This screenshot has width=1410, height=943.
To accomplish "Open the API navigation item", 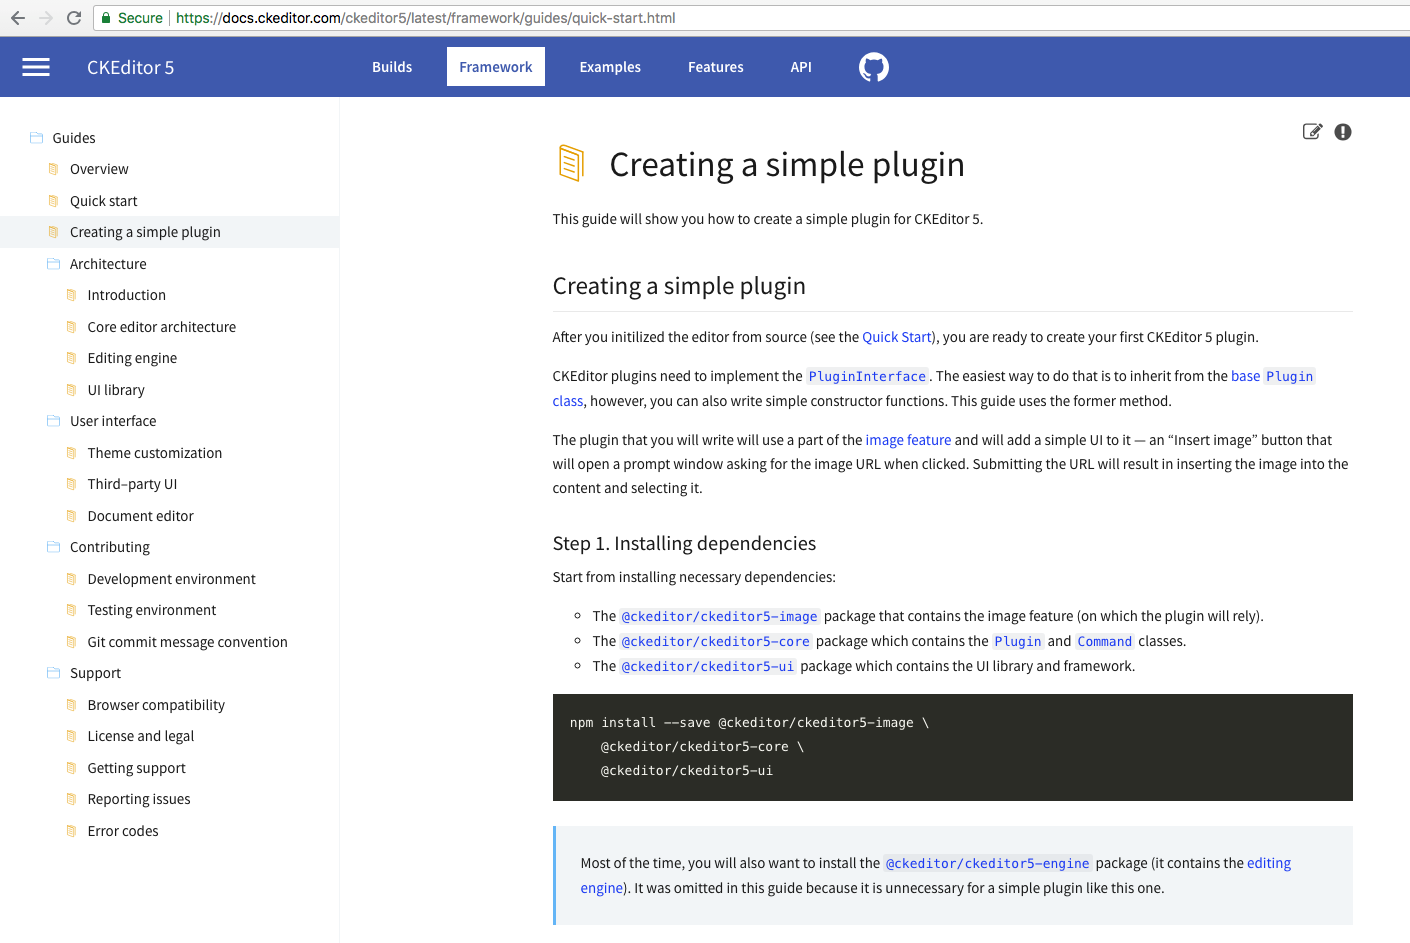I will click(800, 67).
